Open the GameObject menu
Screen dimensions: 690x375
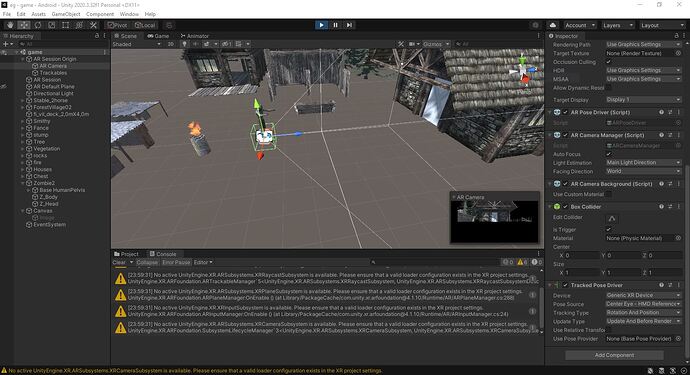(66, 14)
